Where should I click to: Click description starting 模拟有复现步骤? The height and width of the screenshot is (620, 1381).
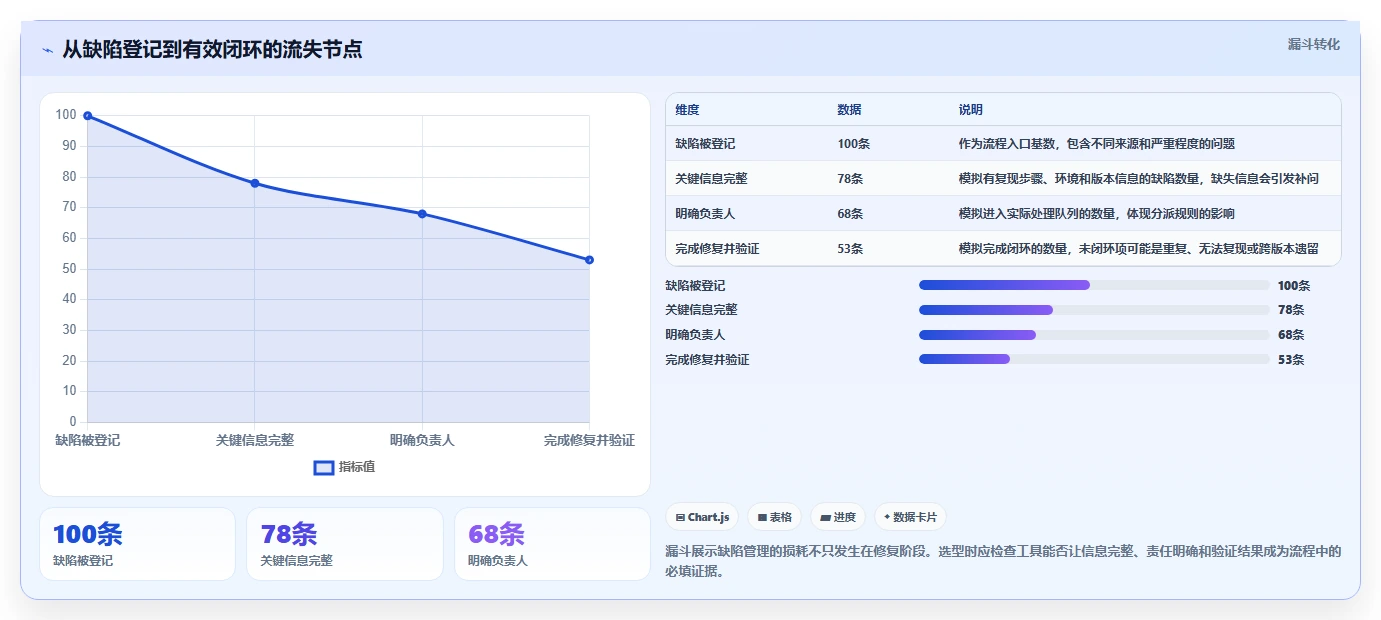coord(1138,179)
